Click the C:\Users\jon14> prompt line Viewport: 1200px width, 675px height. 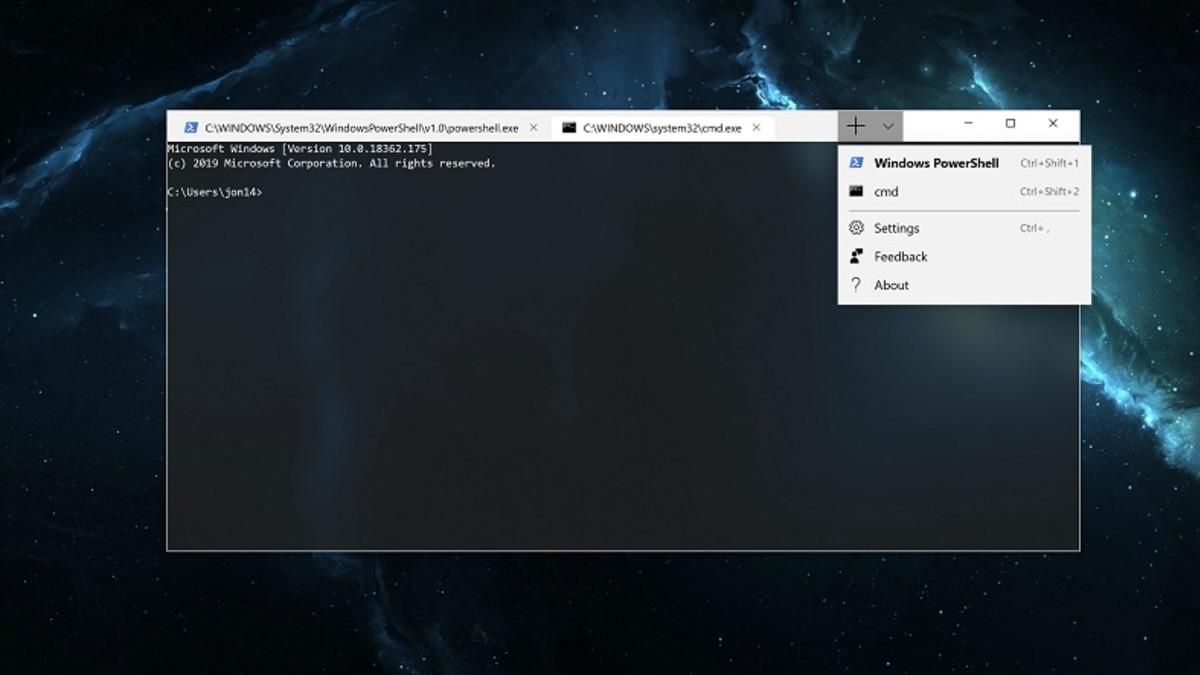pyautogui.click(x=215, y=192)
